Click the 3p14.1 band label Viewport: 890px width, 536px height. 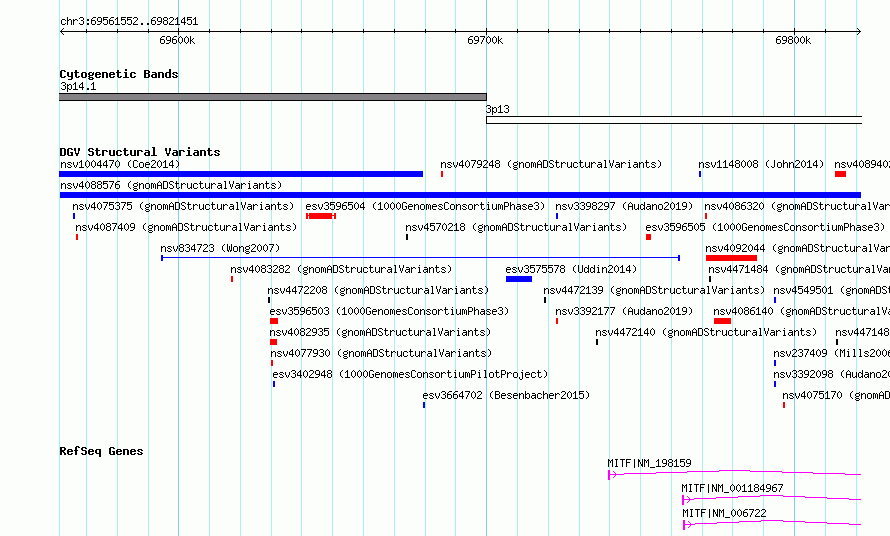coord(78,86)
